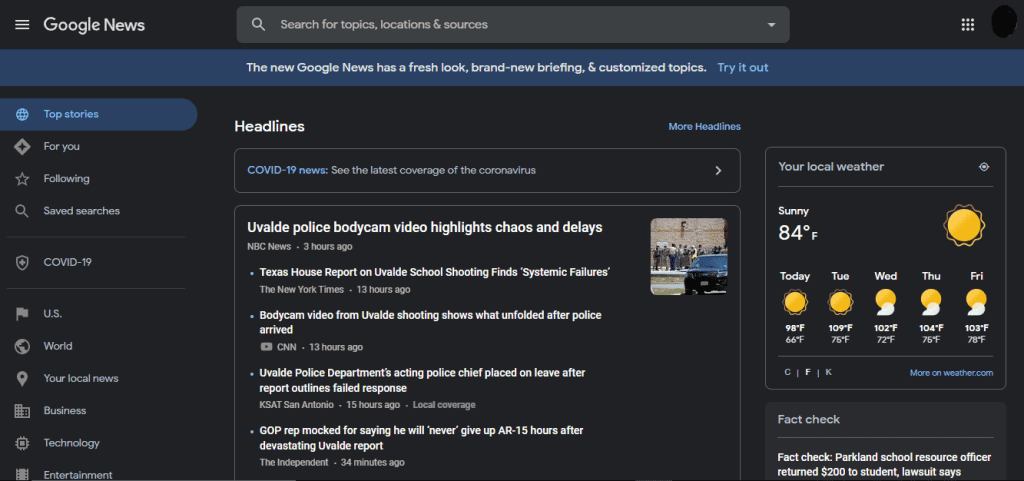Focus the search topics input field
Image resolution: width=1024 pixels, height=481 pixels.
point(513,25)
